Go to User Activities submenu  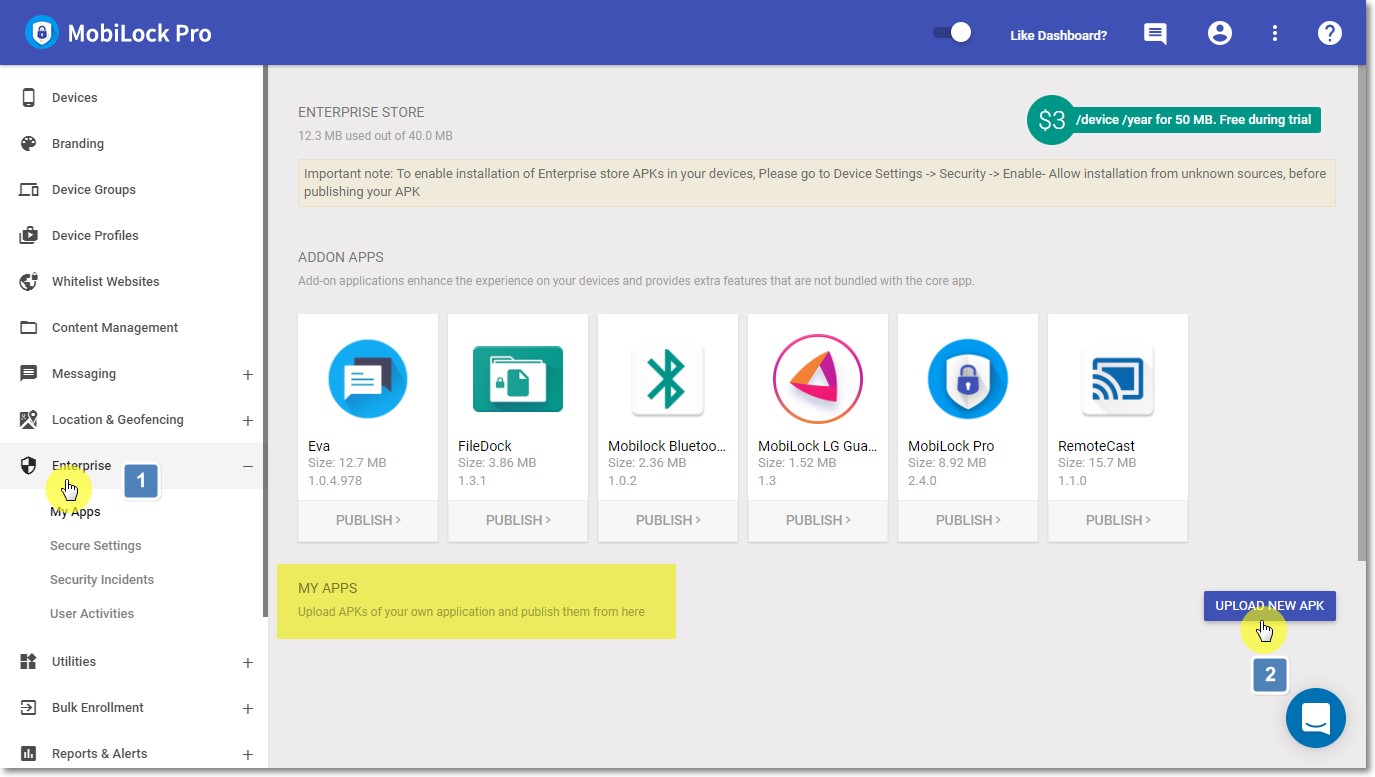click(92, 614)
